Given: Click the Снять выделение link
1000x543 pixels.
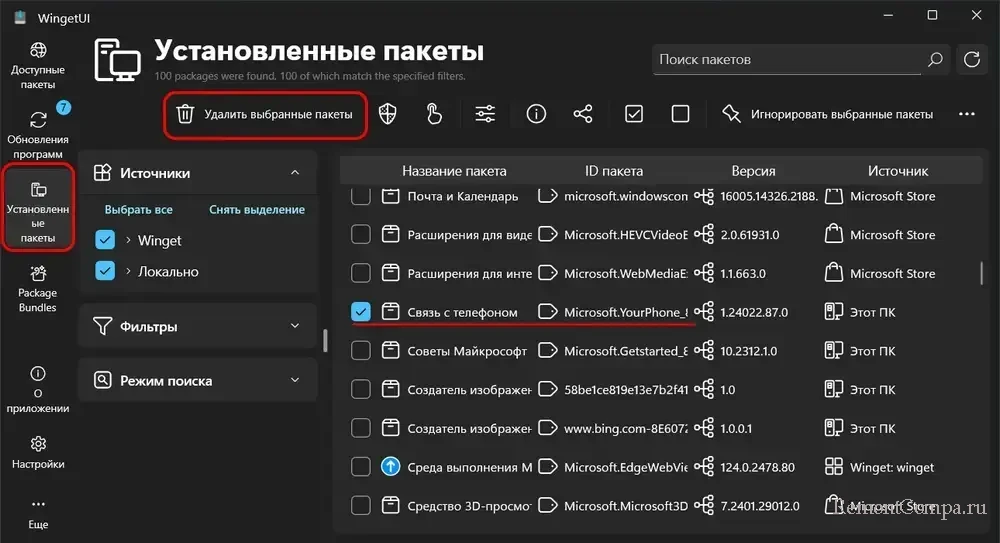Looking at the screenshot, I should pos(257,210).
